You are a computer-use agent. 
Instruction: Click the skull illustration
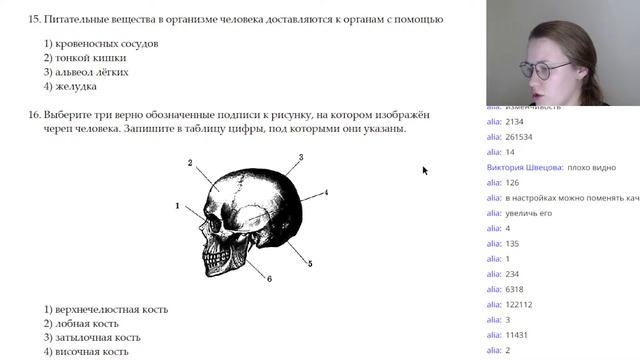[x=252, y=222]
